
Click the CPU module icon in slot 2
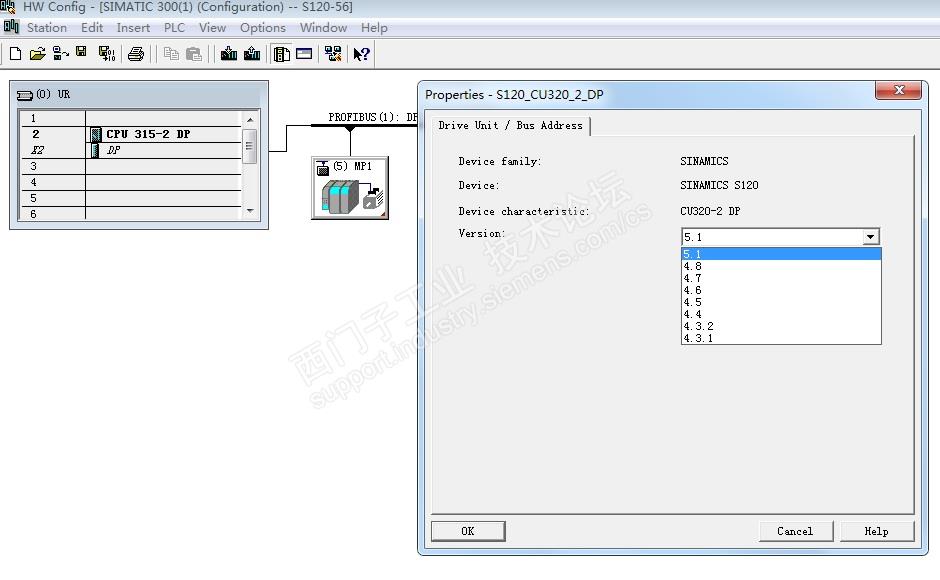[x=95, y=134]
